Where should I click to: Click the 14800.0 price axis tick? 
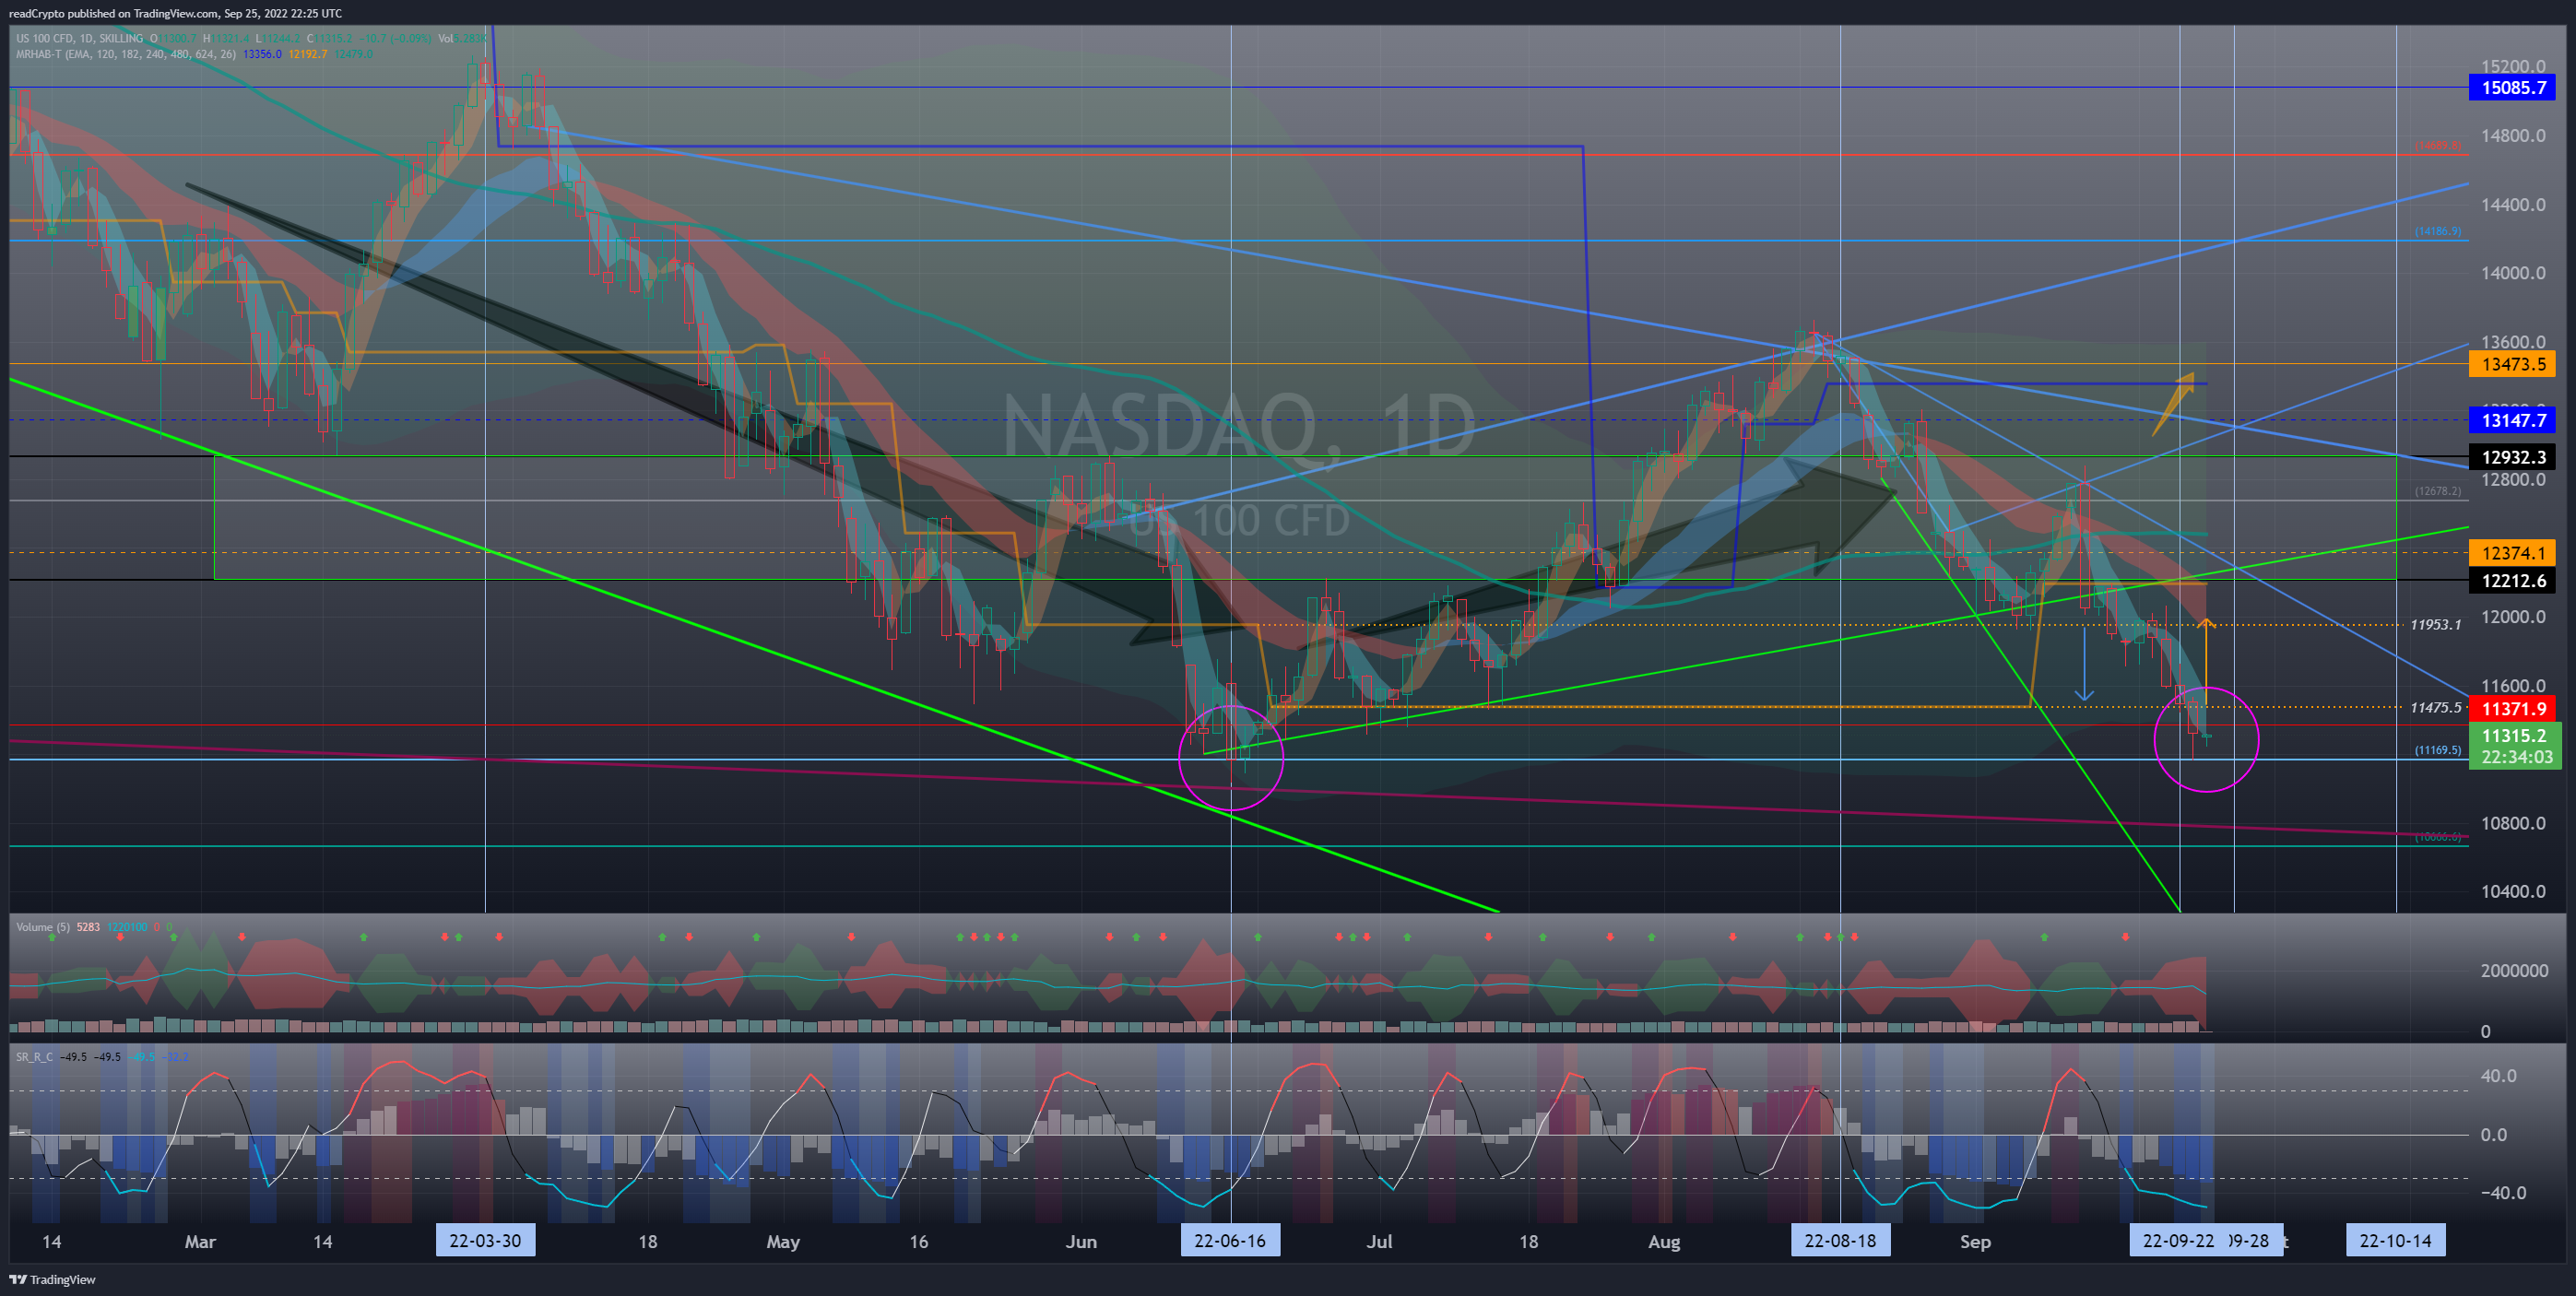point(2513,136)
